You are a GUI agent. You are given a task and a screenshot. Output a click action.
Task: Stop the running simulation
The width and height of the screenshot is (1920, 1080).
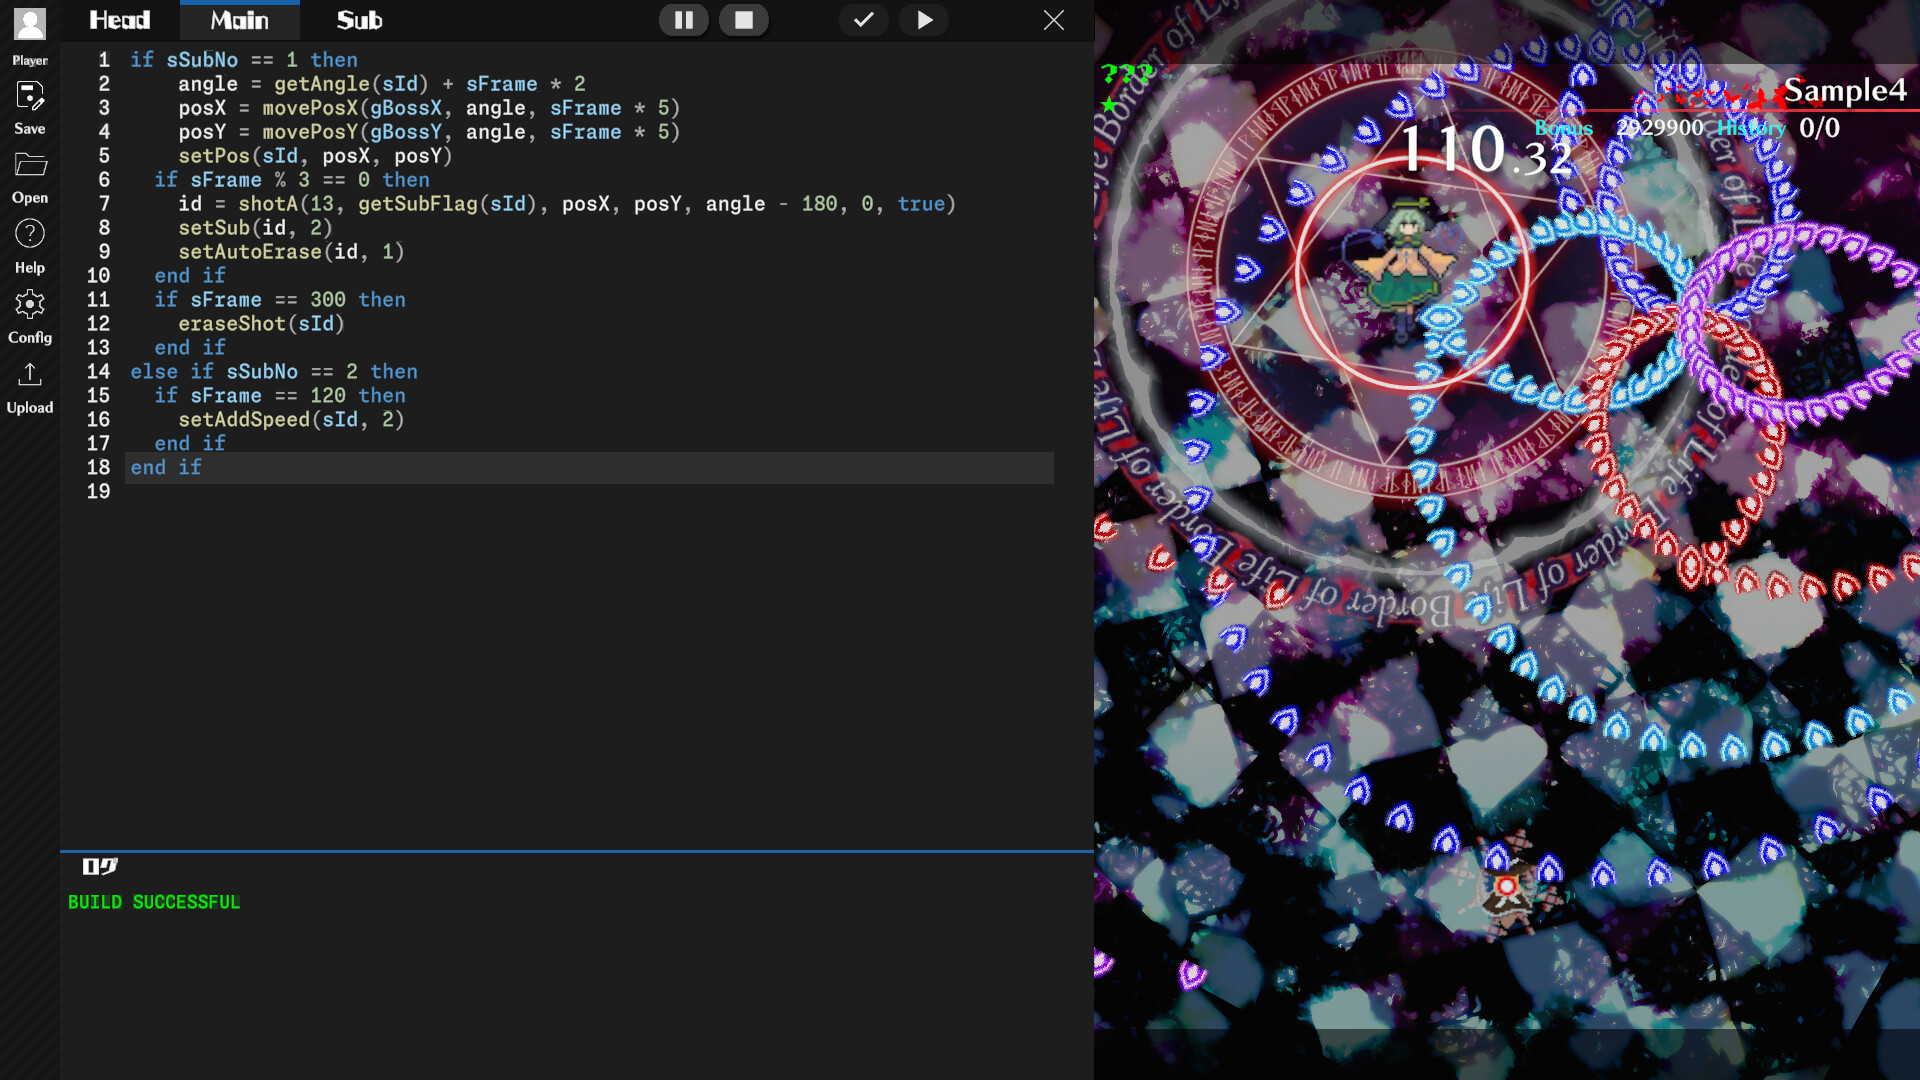744,19
